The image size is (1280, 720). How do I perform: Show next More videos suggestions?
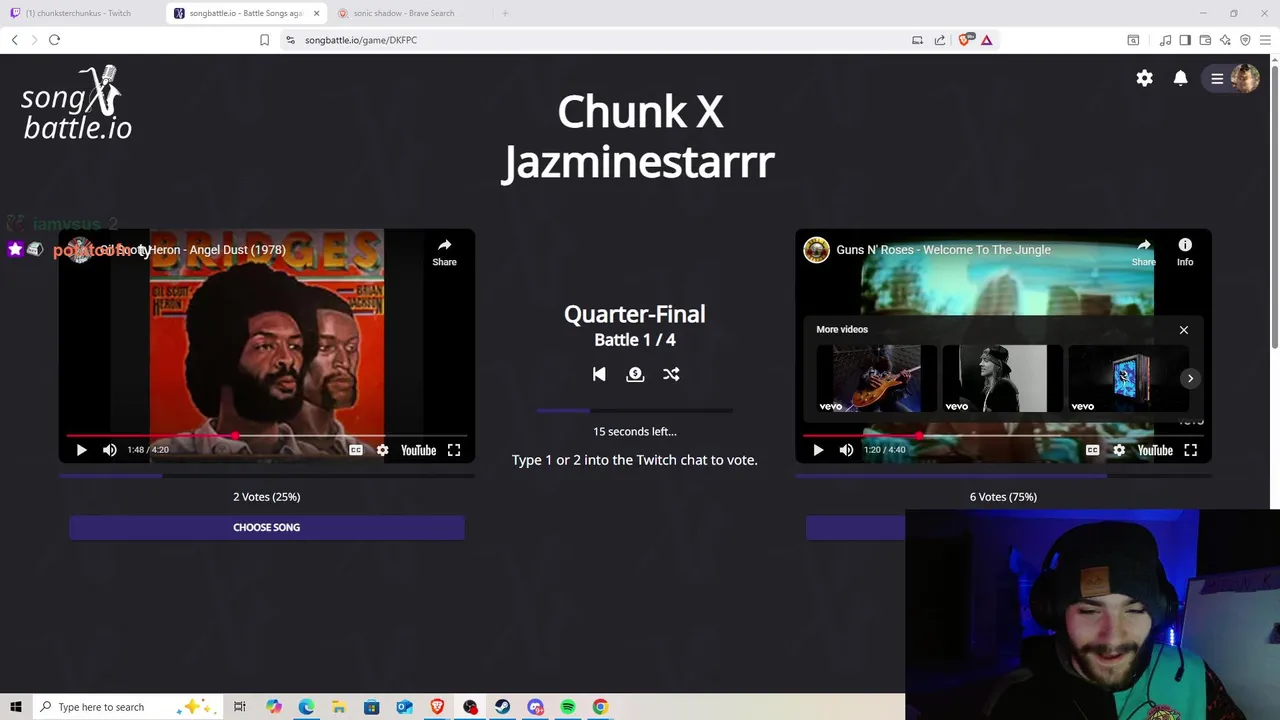(1190, 378)
